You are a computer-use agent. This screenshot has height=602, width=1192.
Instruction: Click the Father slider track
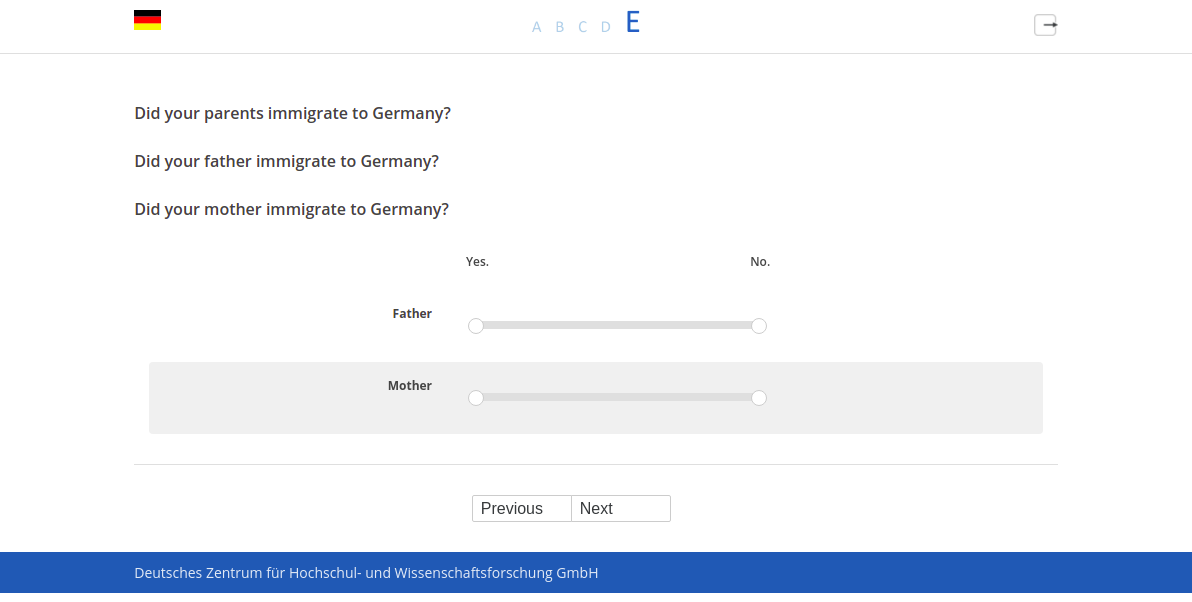tap(617, 325)
